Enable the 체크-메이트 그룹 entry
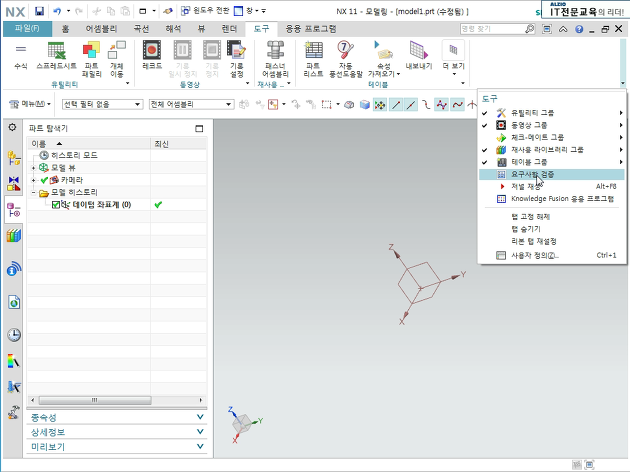Screen dimensions: 630x472 (x=551, y=137)
